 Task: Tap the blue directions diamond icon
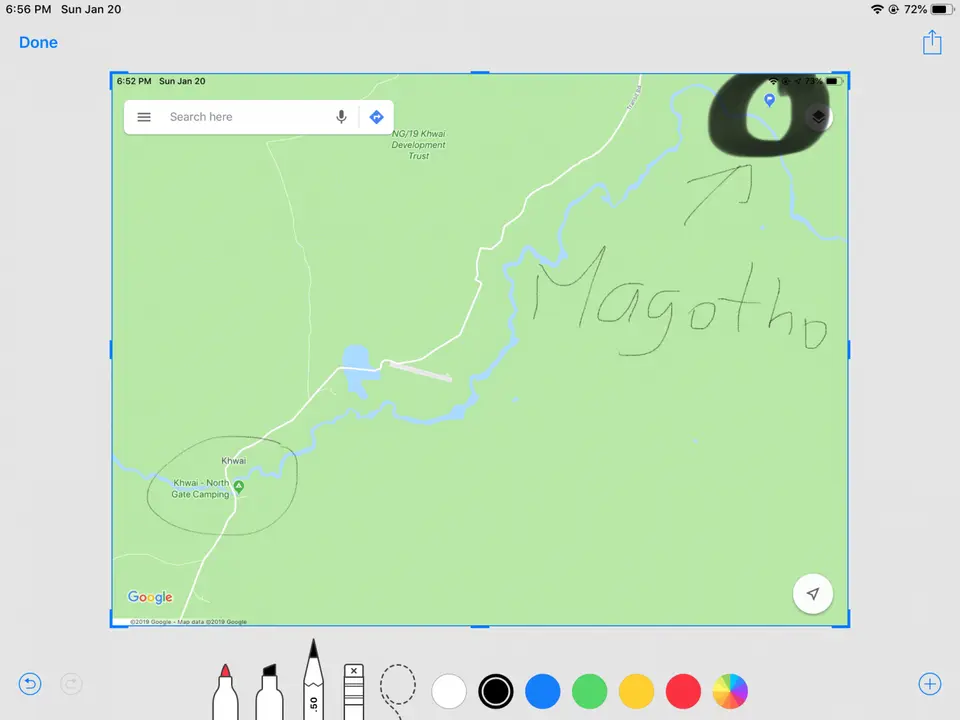click(x=377, y=117)
